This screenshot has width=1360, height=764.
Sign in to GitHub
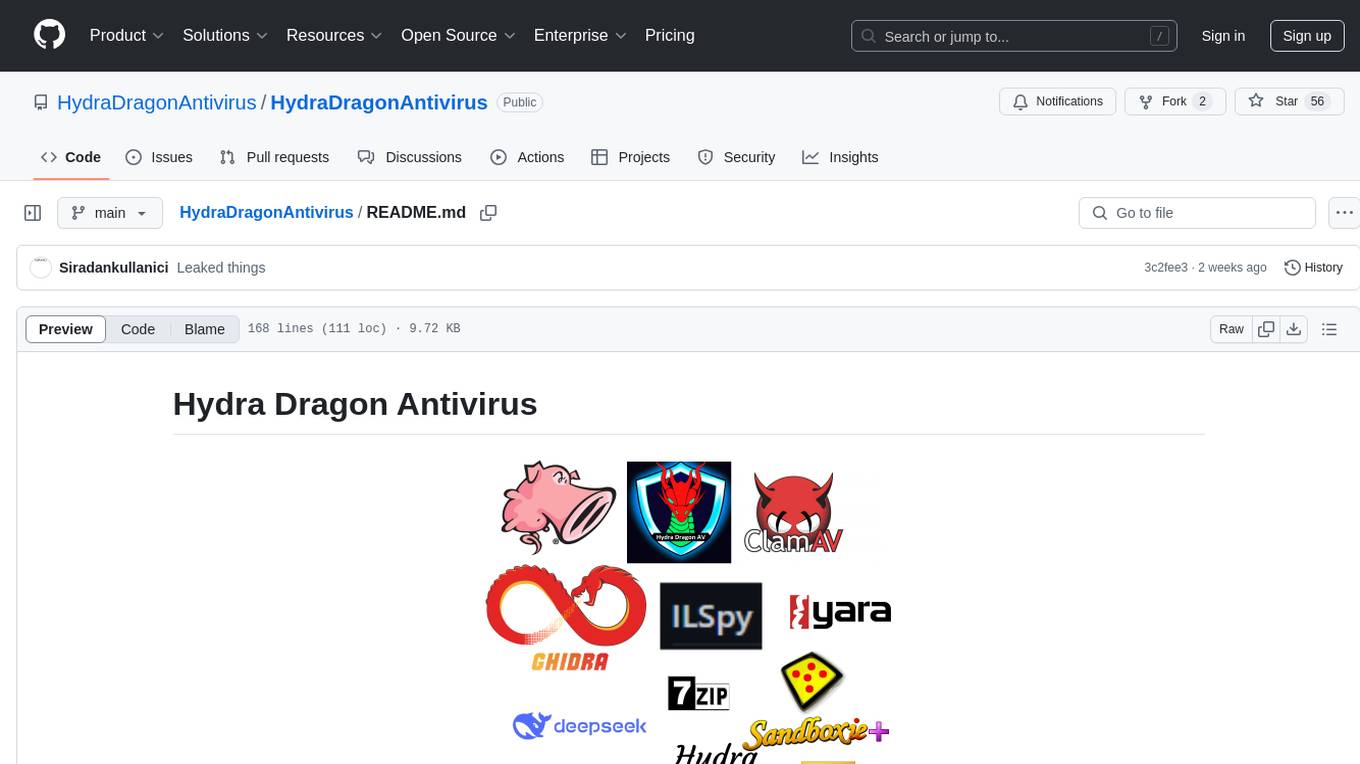(x=1223, y=36)
